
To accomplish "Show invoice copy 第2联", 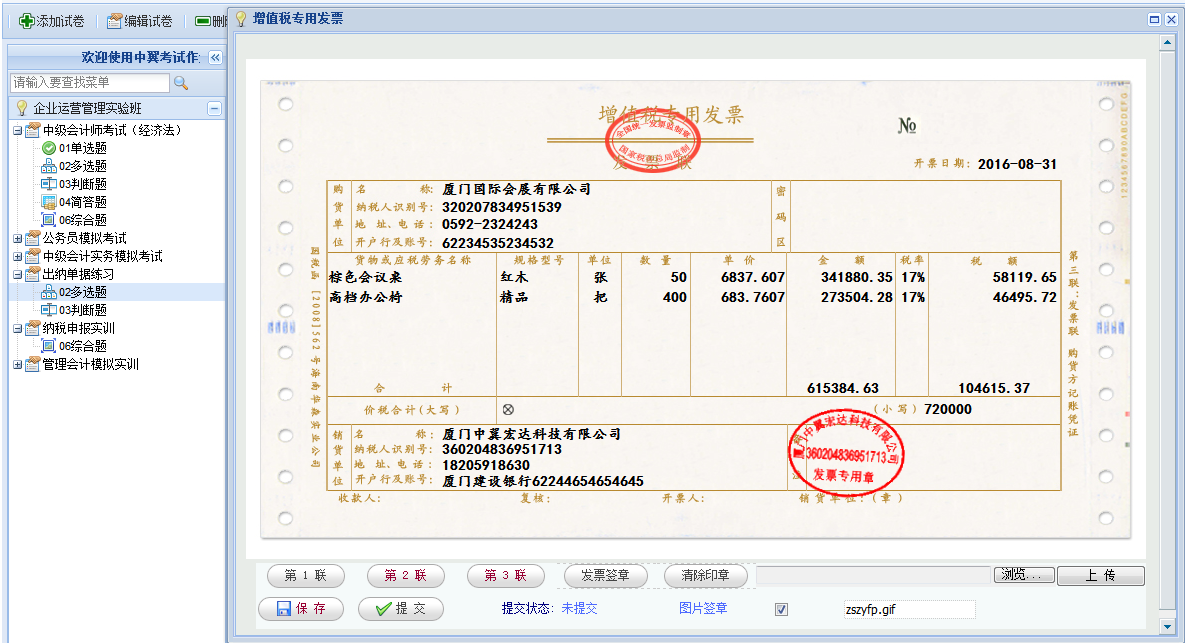I will 406,576.
